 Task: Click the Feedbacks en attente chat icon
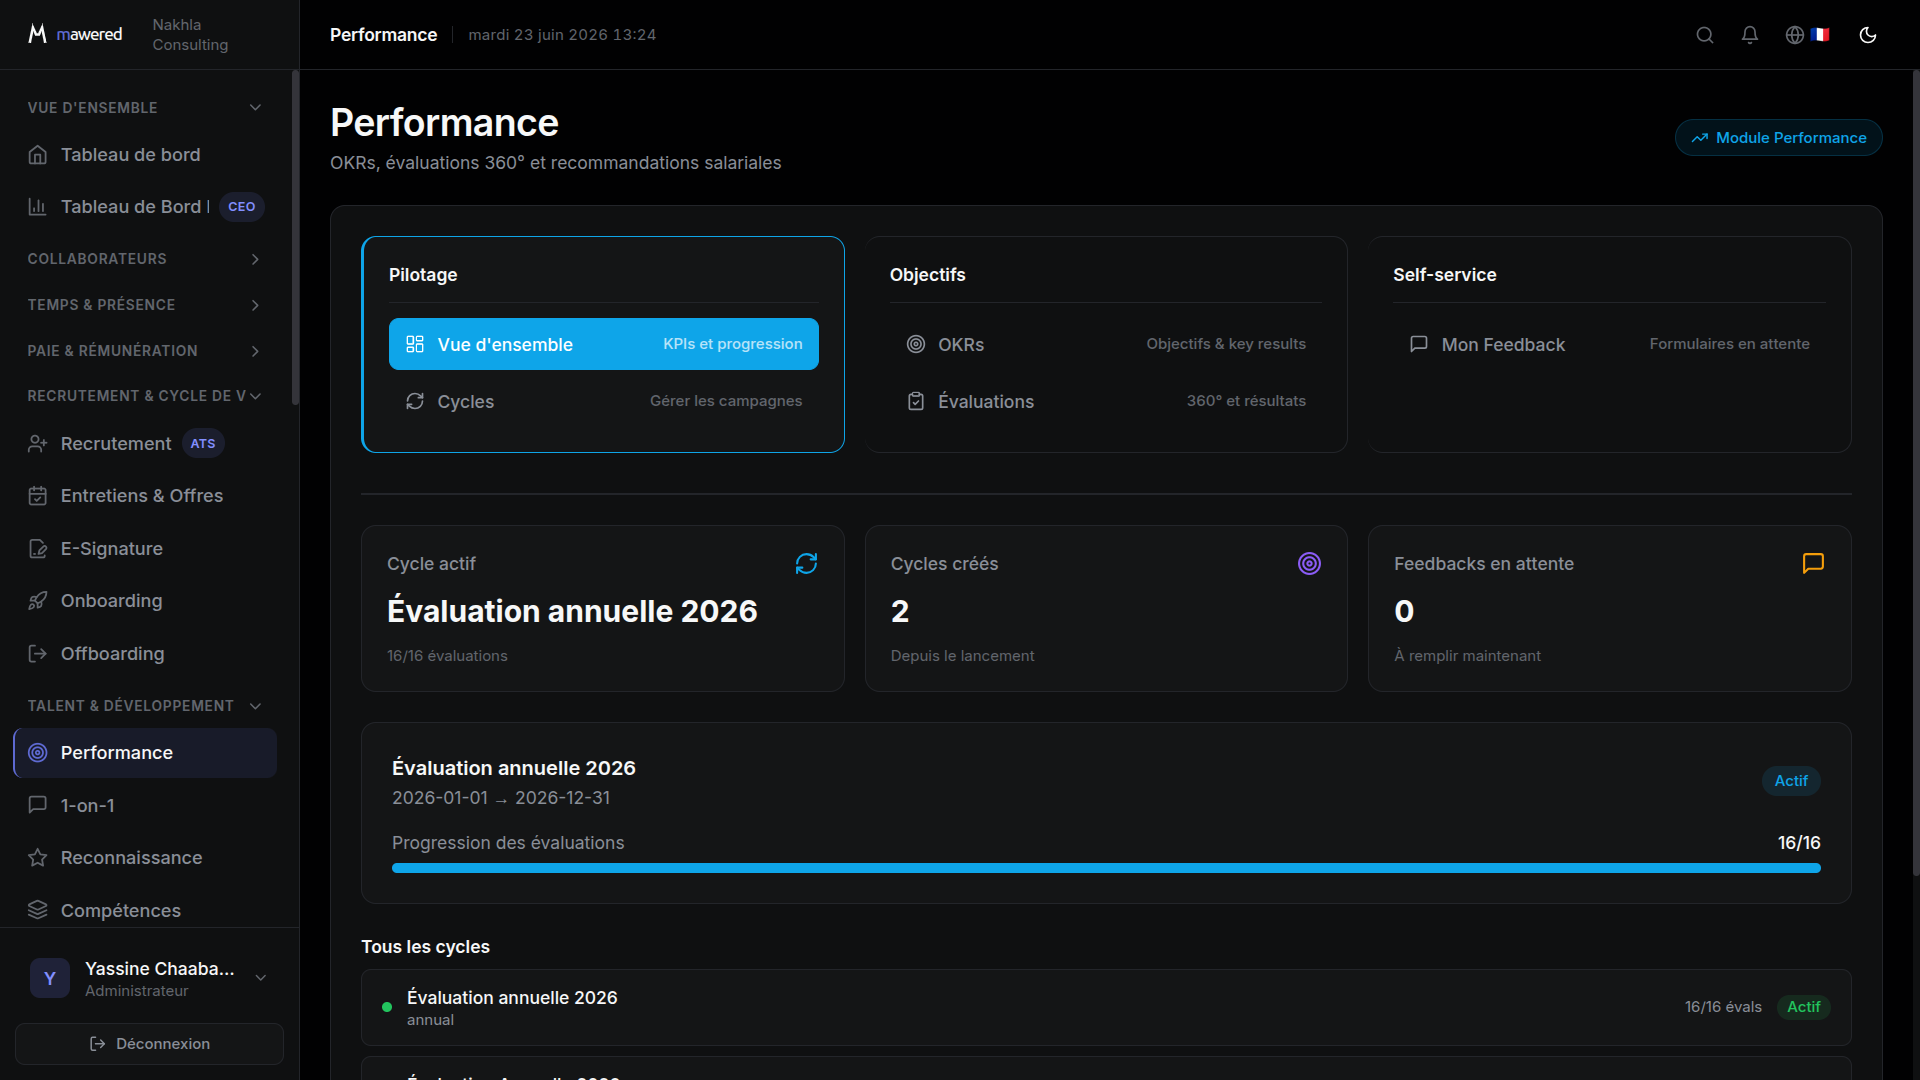[1813, 564]
